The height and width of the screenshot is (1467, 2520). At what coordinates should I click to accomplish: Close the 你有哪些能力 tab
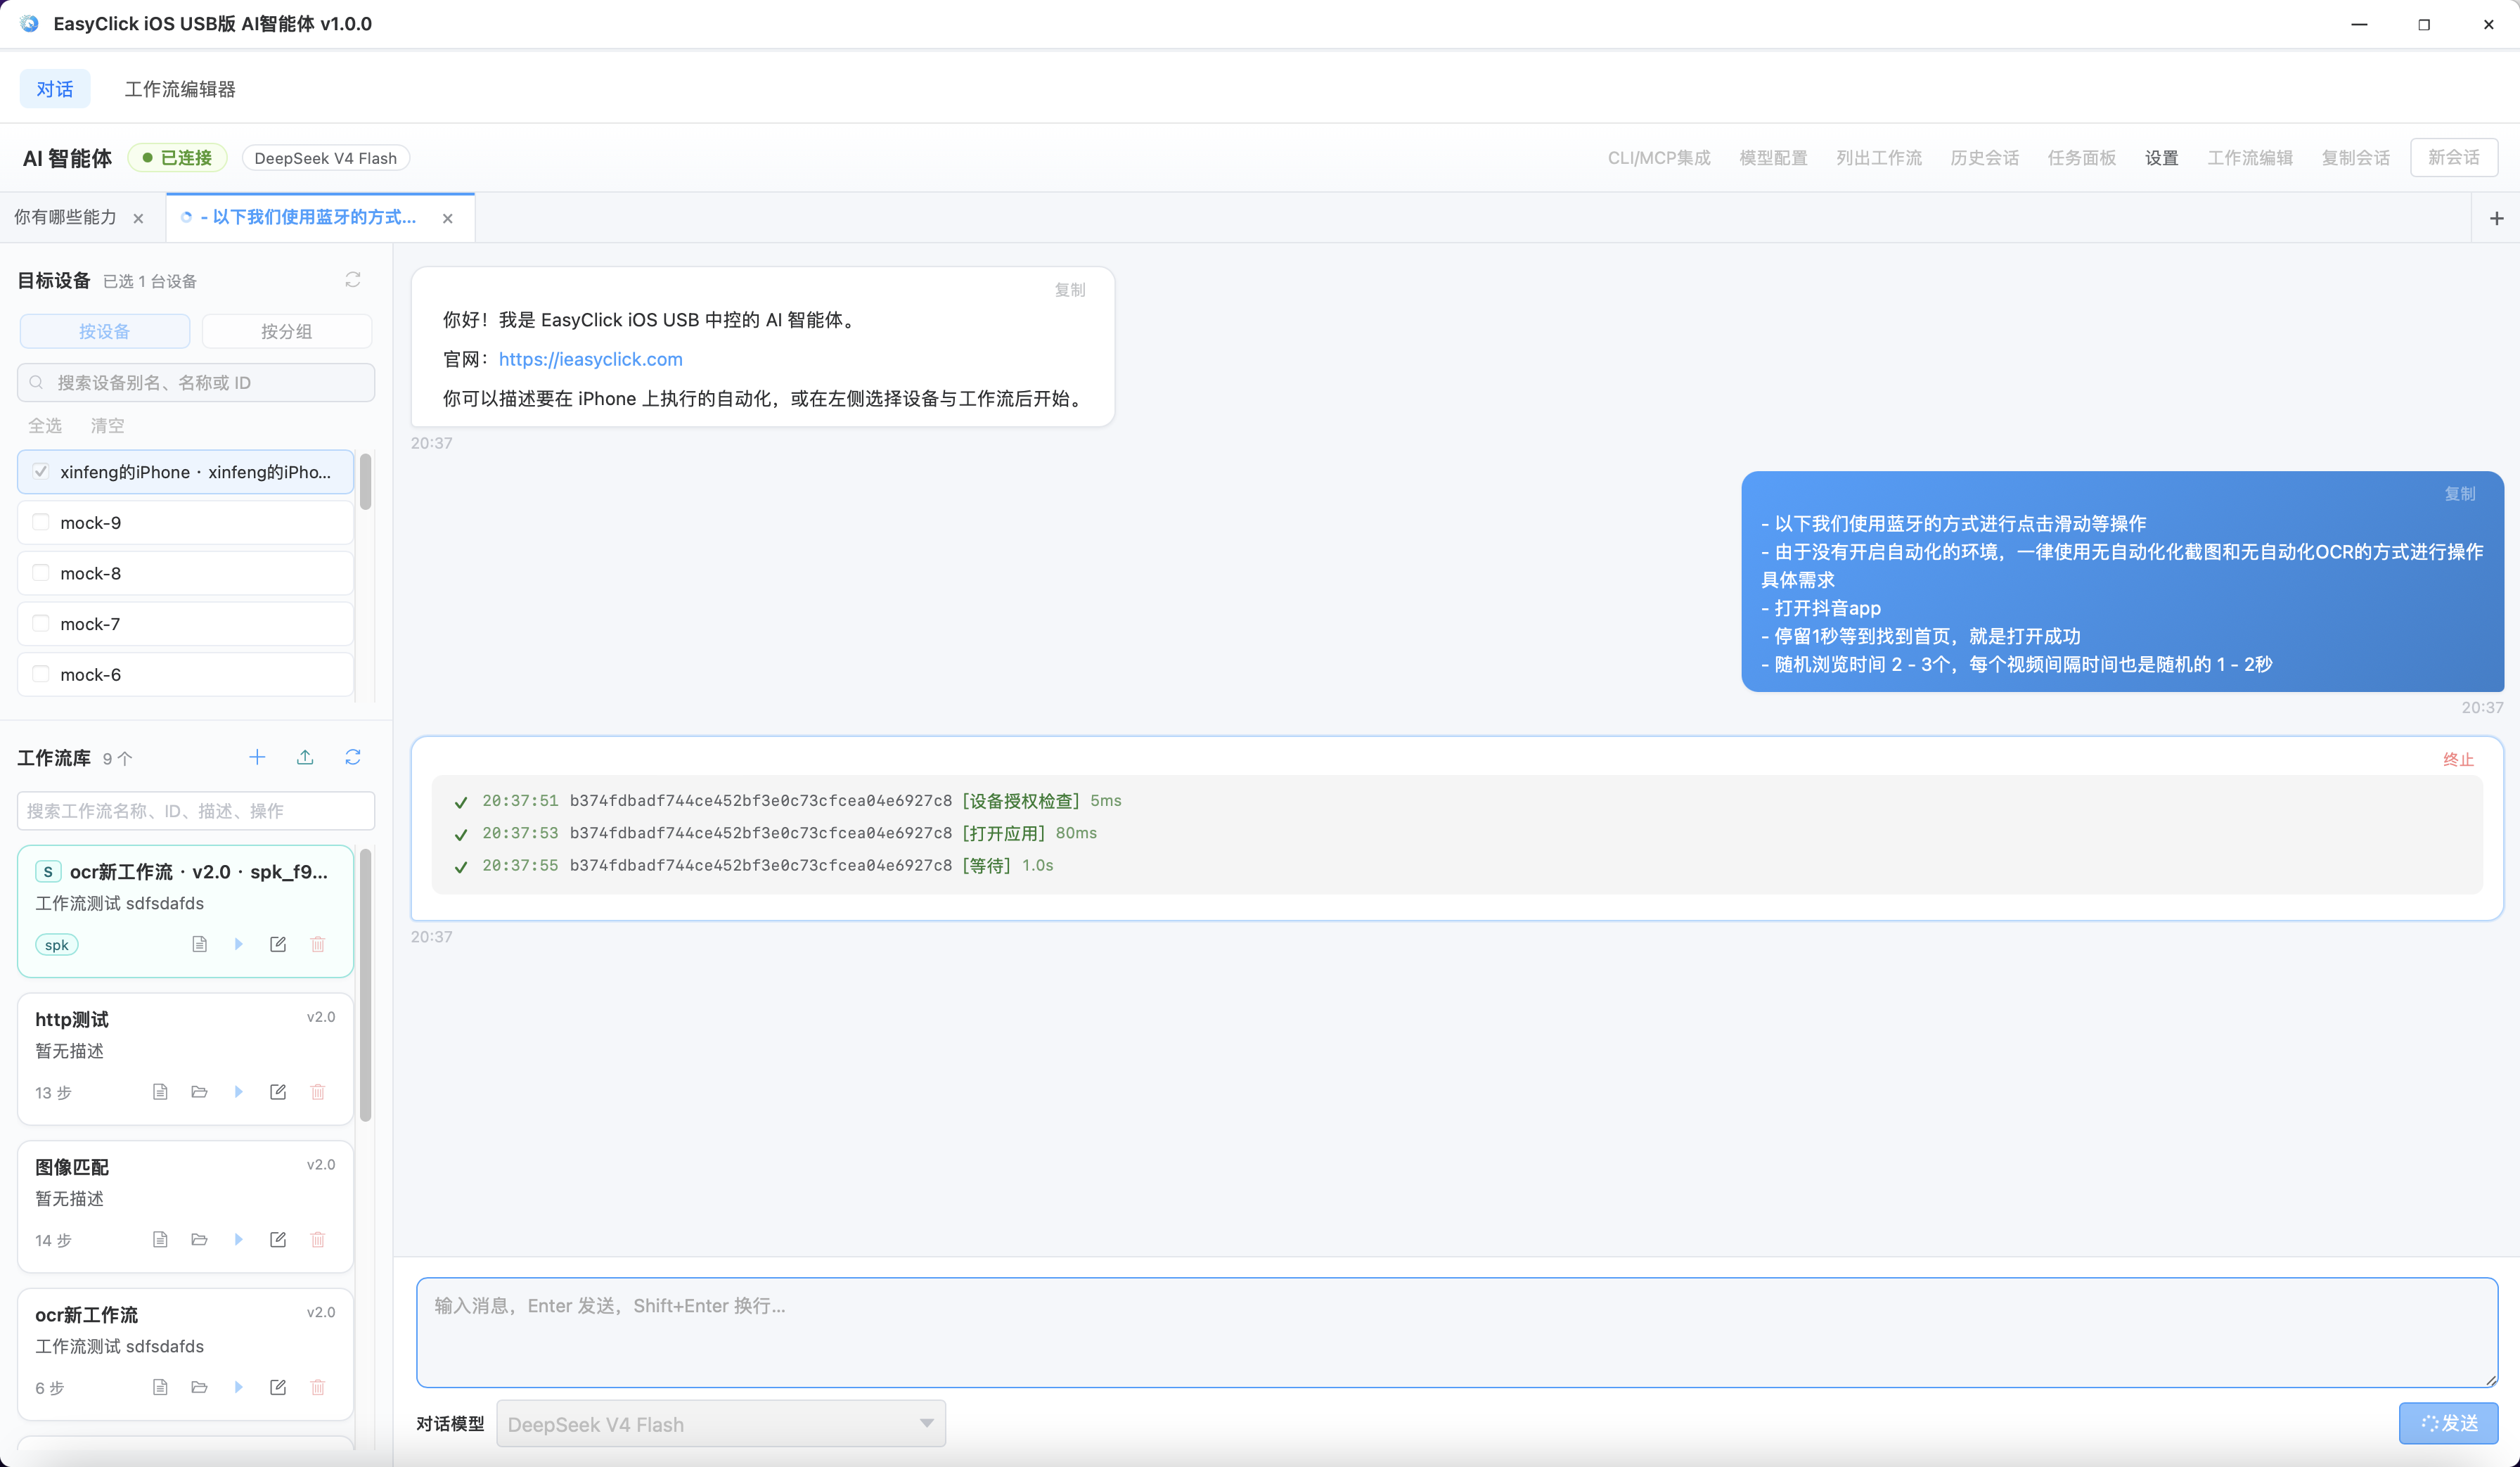click(138, 218)
